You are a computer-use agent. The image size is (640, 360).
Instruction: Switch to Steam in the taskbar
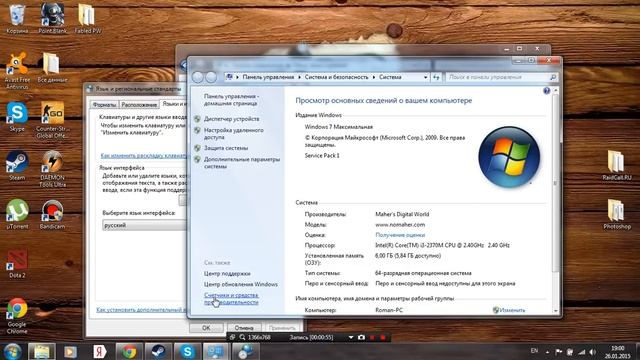[158, 352]
